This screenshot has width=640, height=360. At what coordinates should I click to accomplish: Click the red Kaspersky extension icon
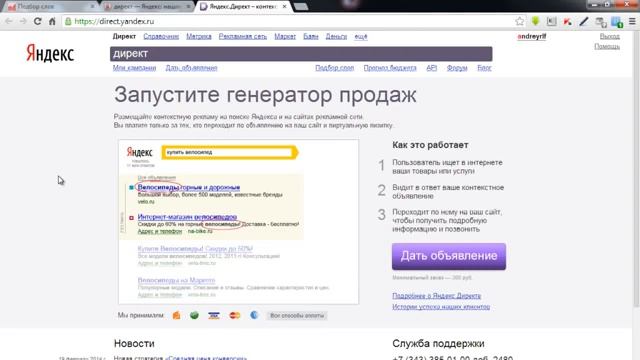coord(567,22)
